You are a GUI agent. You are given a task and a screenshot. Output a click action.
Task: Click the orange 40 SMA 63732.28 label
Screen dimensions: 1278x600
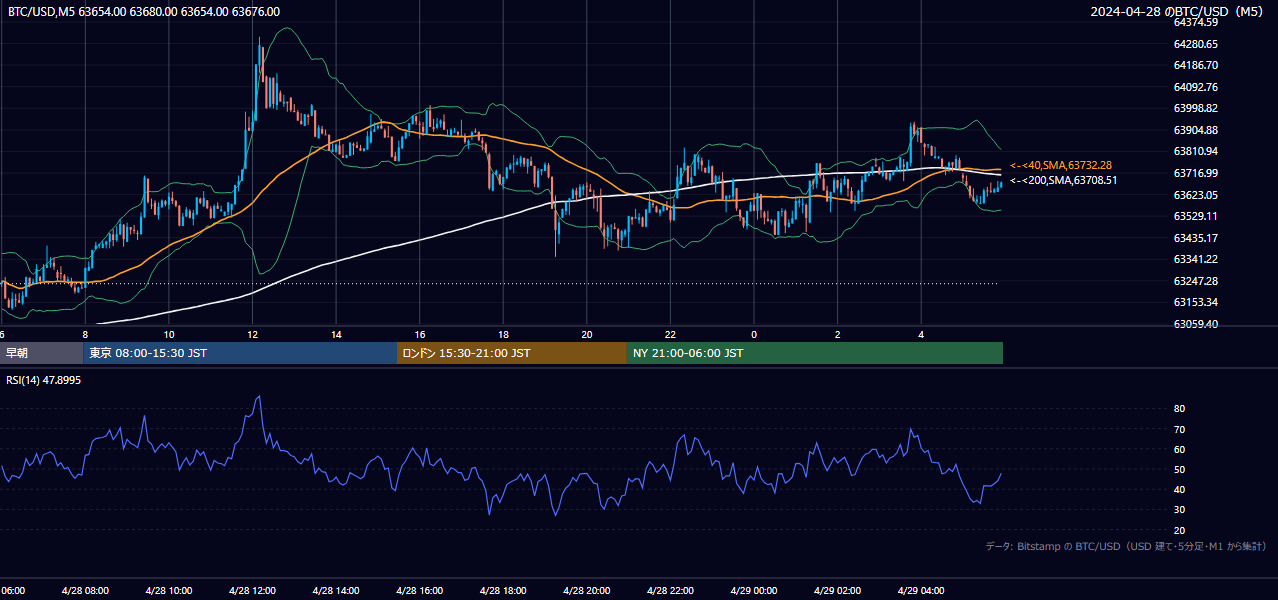[x=1061, y=165]
